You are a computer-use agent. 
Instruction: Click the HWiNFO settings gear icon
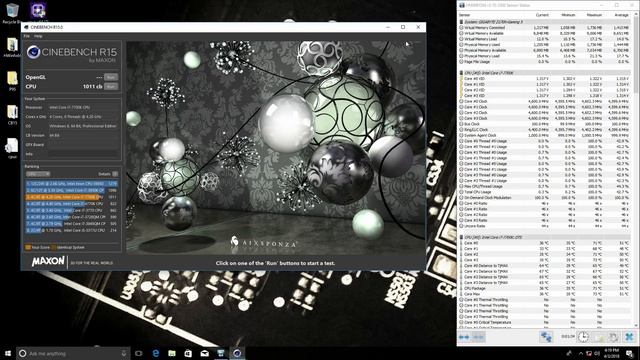click(x=613, y=337)
